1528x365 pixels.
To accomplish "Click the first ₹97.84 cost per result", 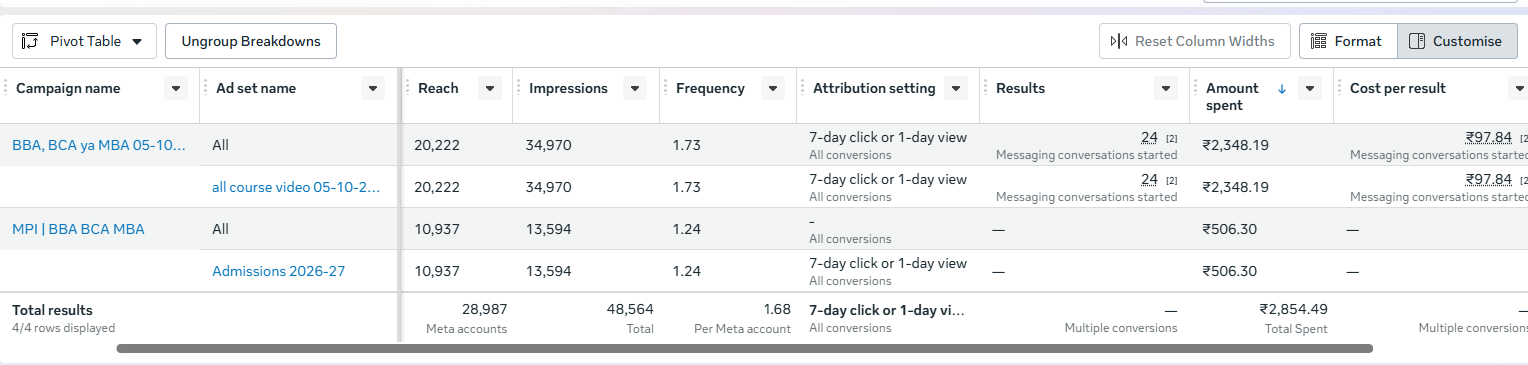I will pos(1488,137).
